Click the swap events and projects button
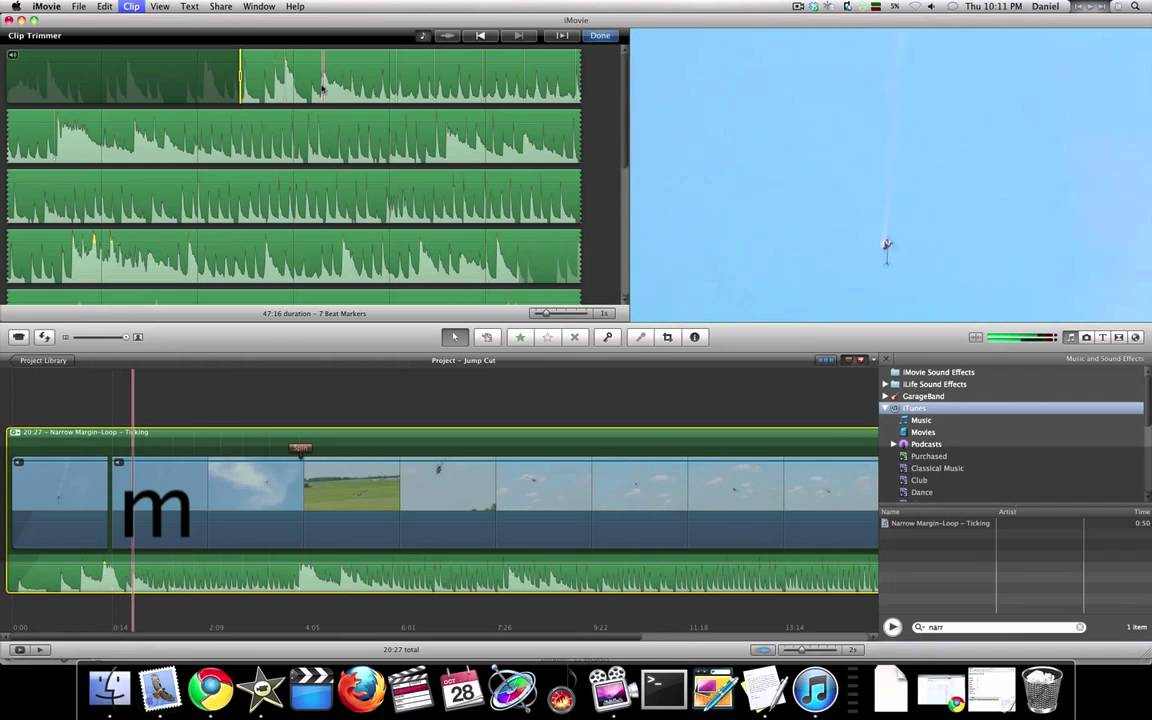This screenshot has height=720, width=1152. click(45, 337)
